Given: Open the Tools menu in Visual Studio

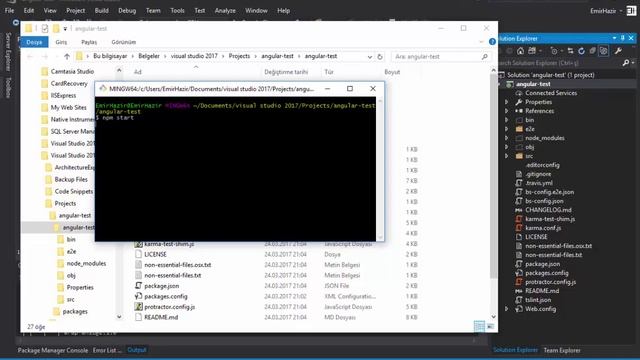Looking at the screenshot, I should pos(177,11).
